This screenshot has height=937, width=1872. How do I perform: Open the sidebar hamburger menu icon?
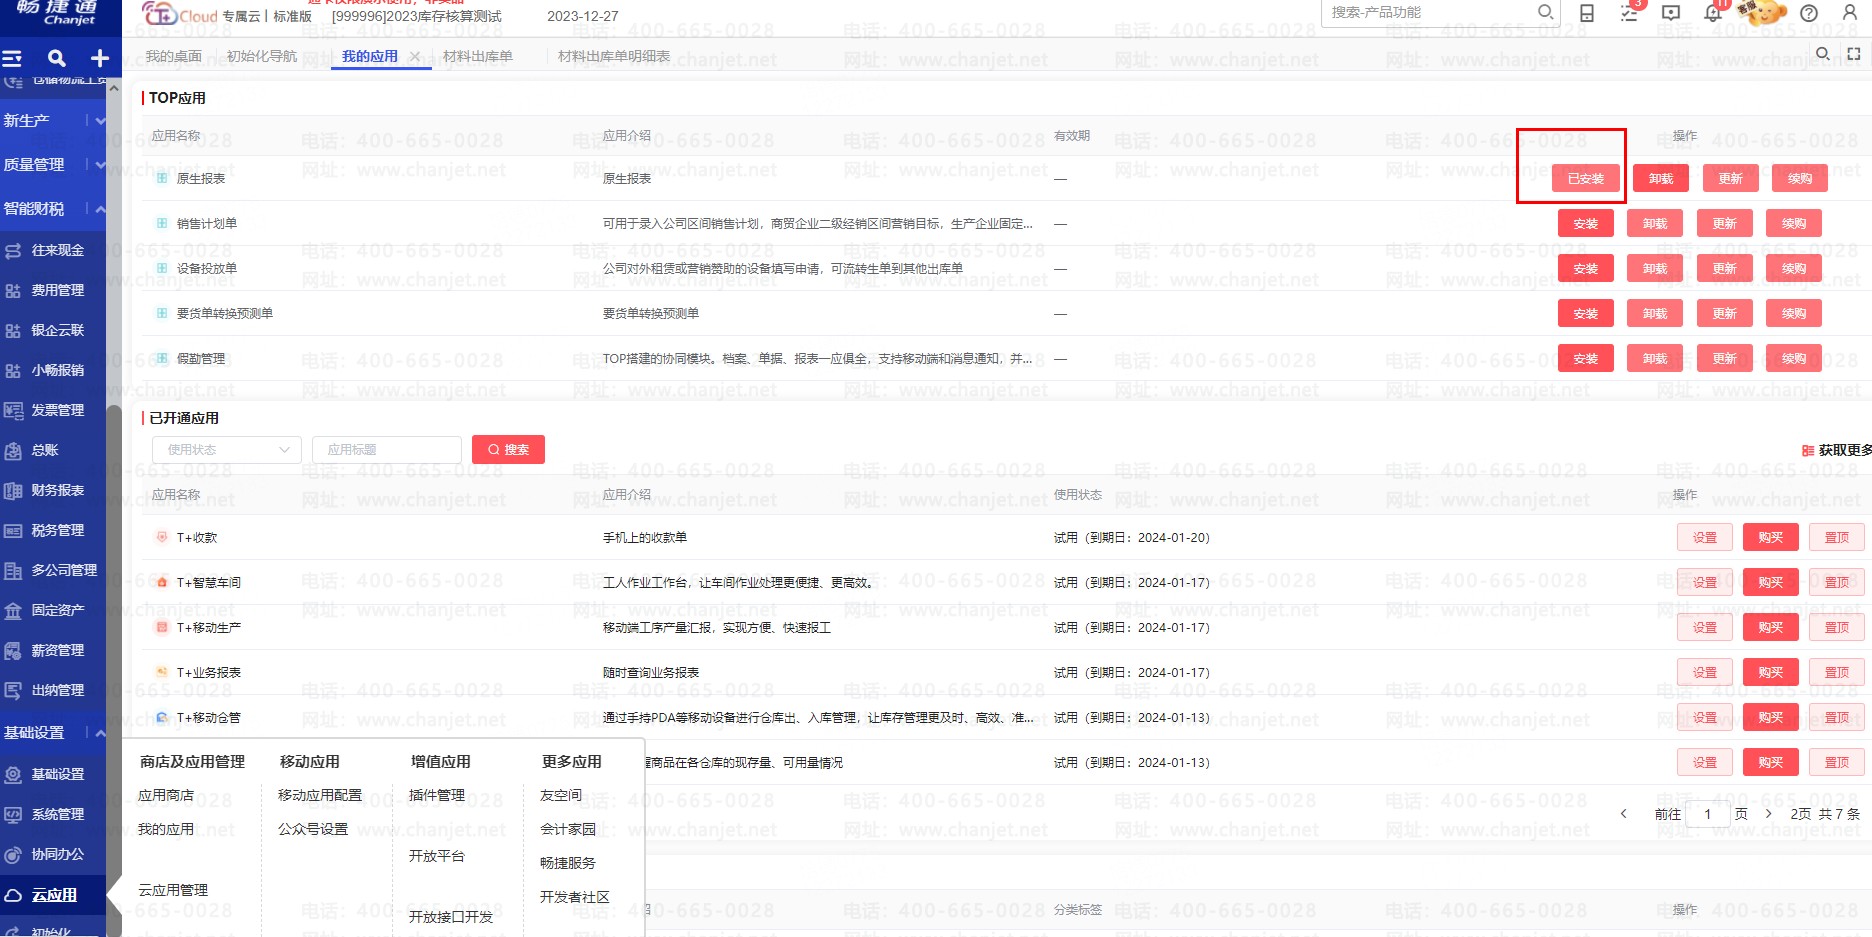tap(12, 58)
